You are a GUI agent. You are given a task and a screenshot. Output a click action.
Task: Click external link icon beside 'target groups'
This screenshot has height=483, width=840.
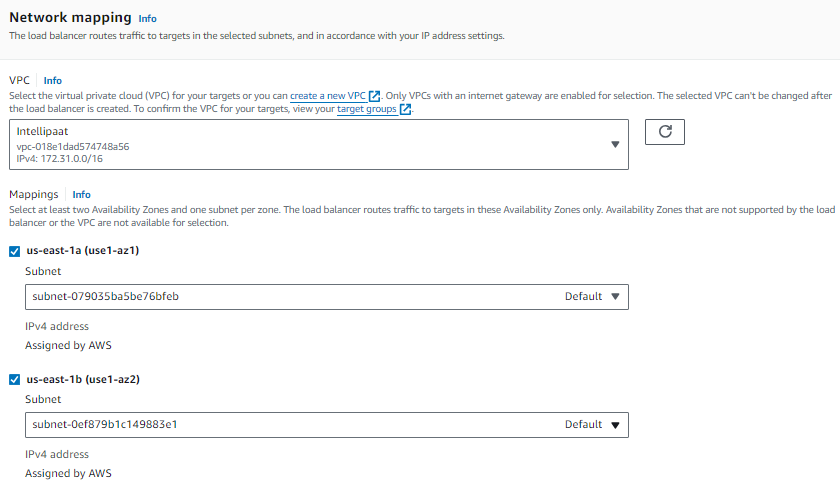(x=405, y=110)
